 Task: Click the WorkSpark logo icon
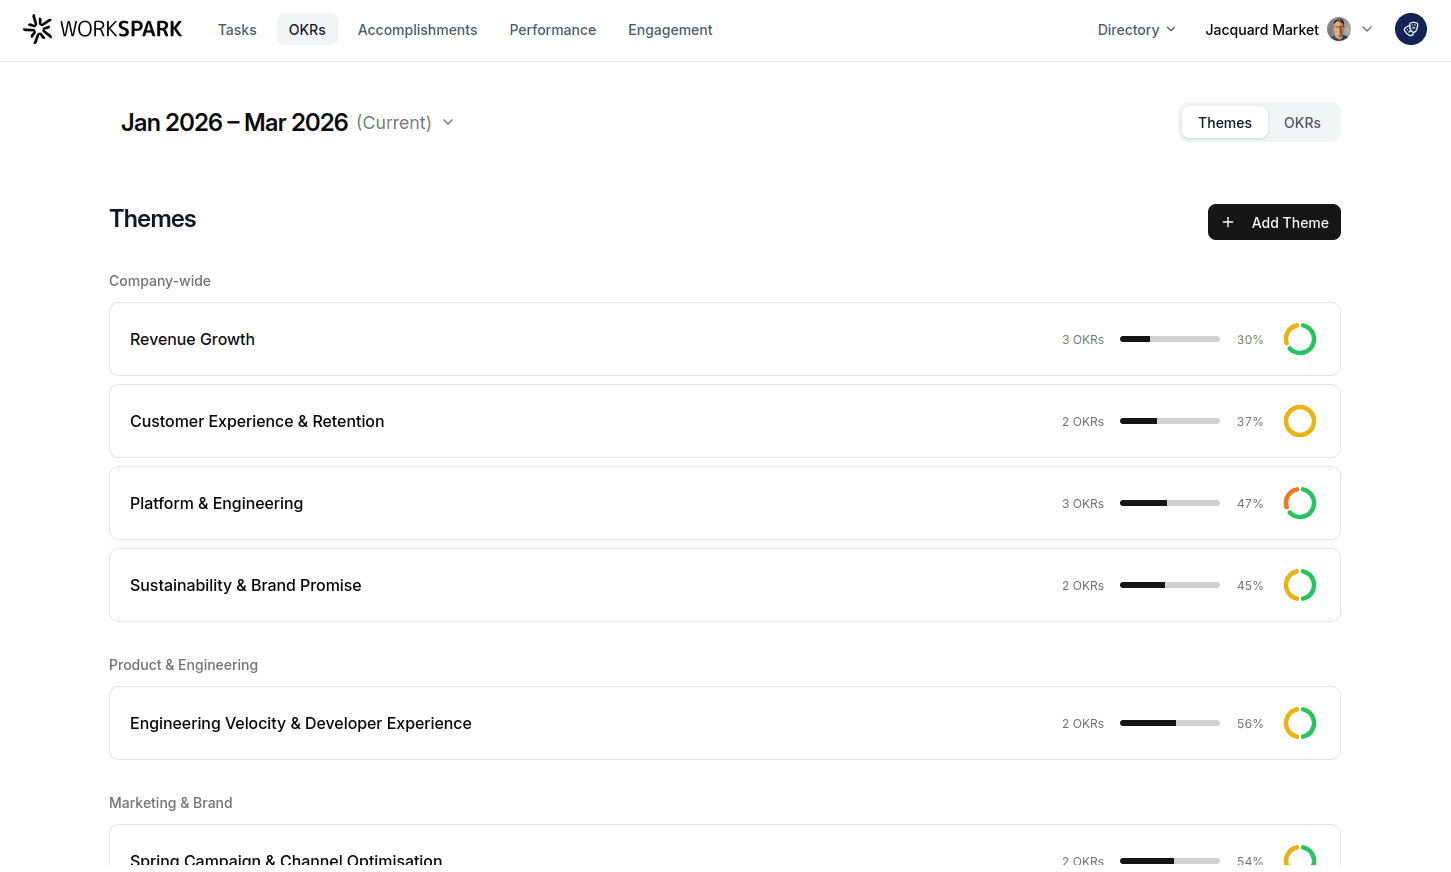point(38,28)
